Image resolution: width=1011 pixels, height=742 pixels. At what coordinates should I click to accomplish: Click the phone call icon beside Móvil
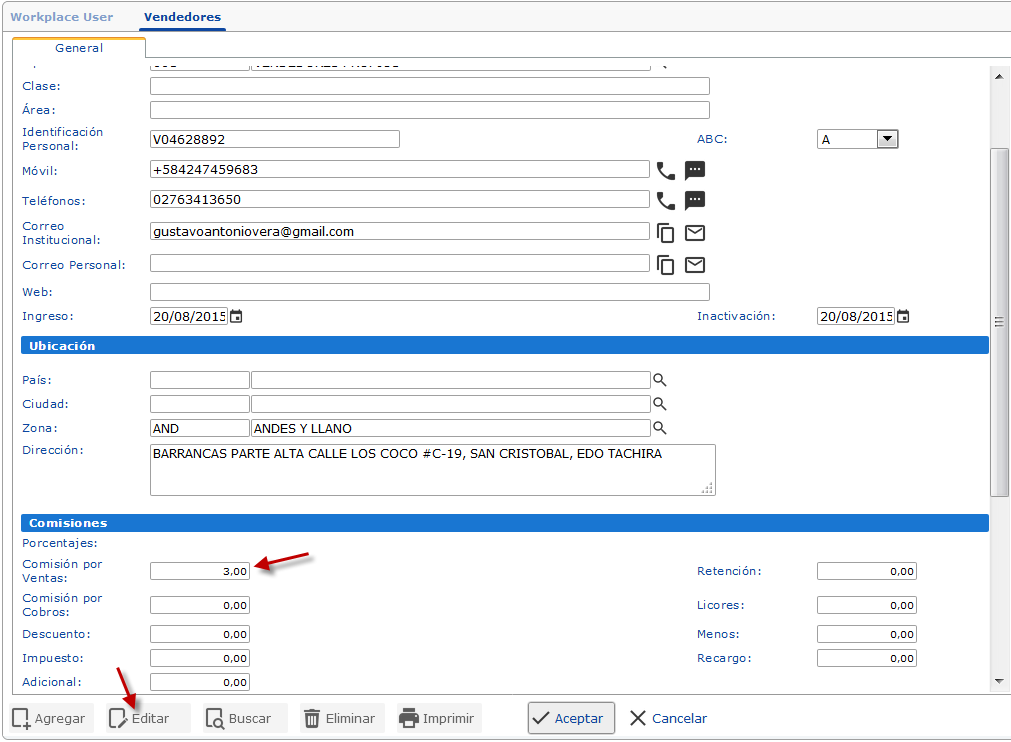tap(665, 170)
